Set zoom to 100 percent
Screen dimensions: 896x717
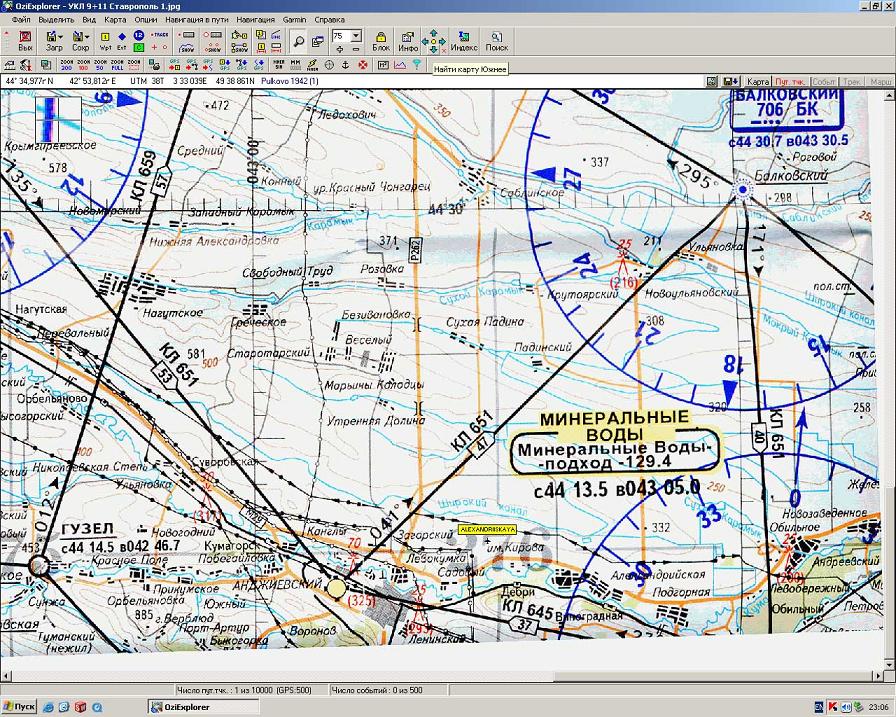coord(83,65)
